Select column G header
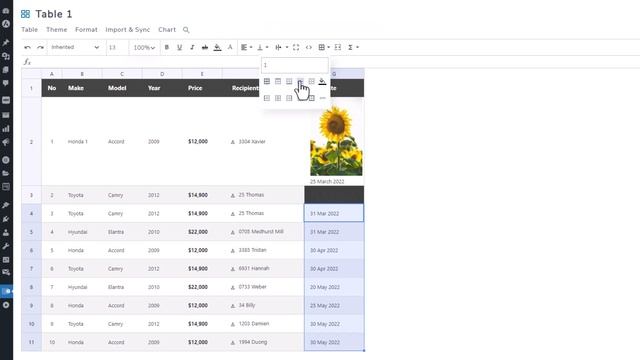This screenshot has height=360, width=640. 334,74
